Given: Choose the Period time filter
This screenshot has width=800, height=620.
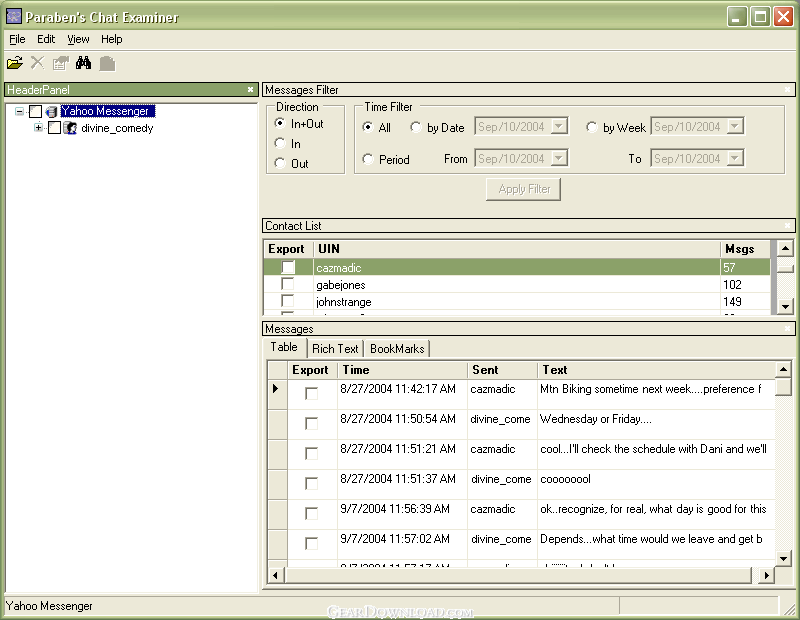Looking at the screenshot, I should (x=367, y=159).
